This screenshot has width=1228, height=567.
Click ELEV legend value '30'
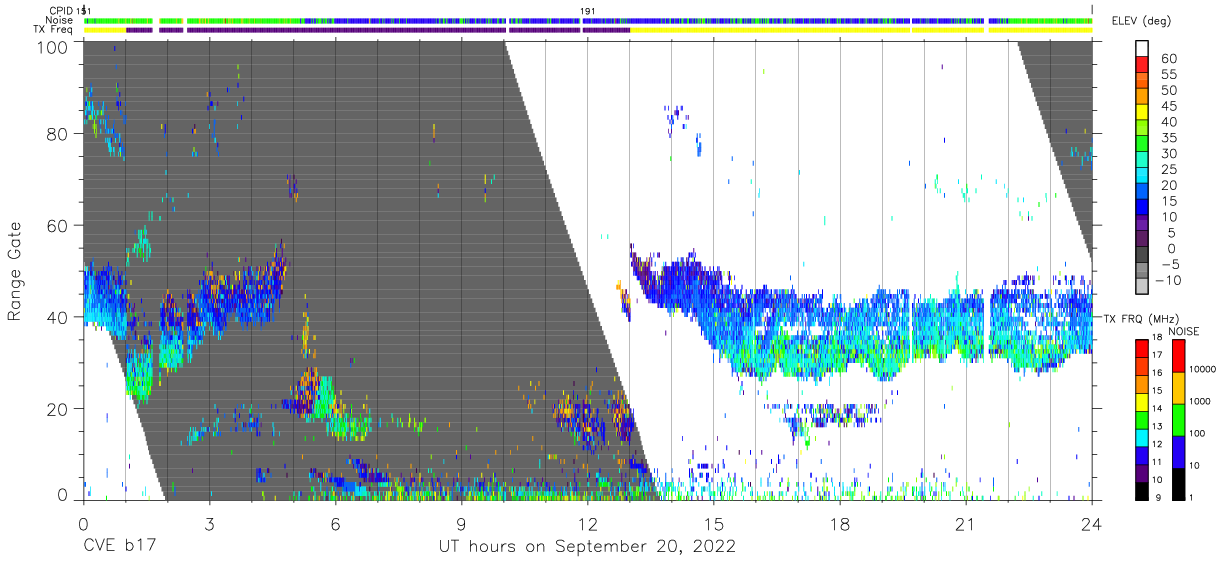pyautogui.click(x=1168, y=154)
